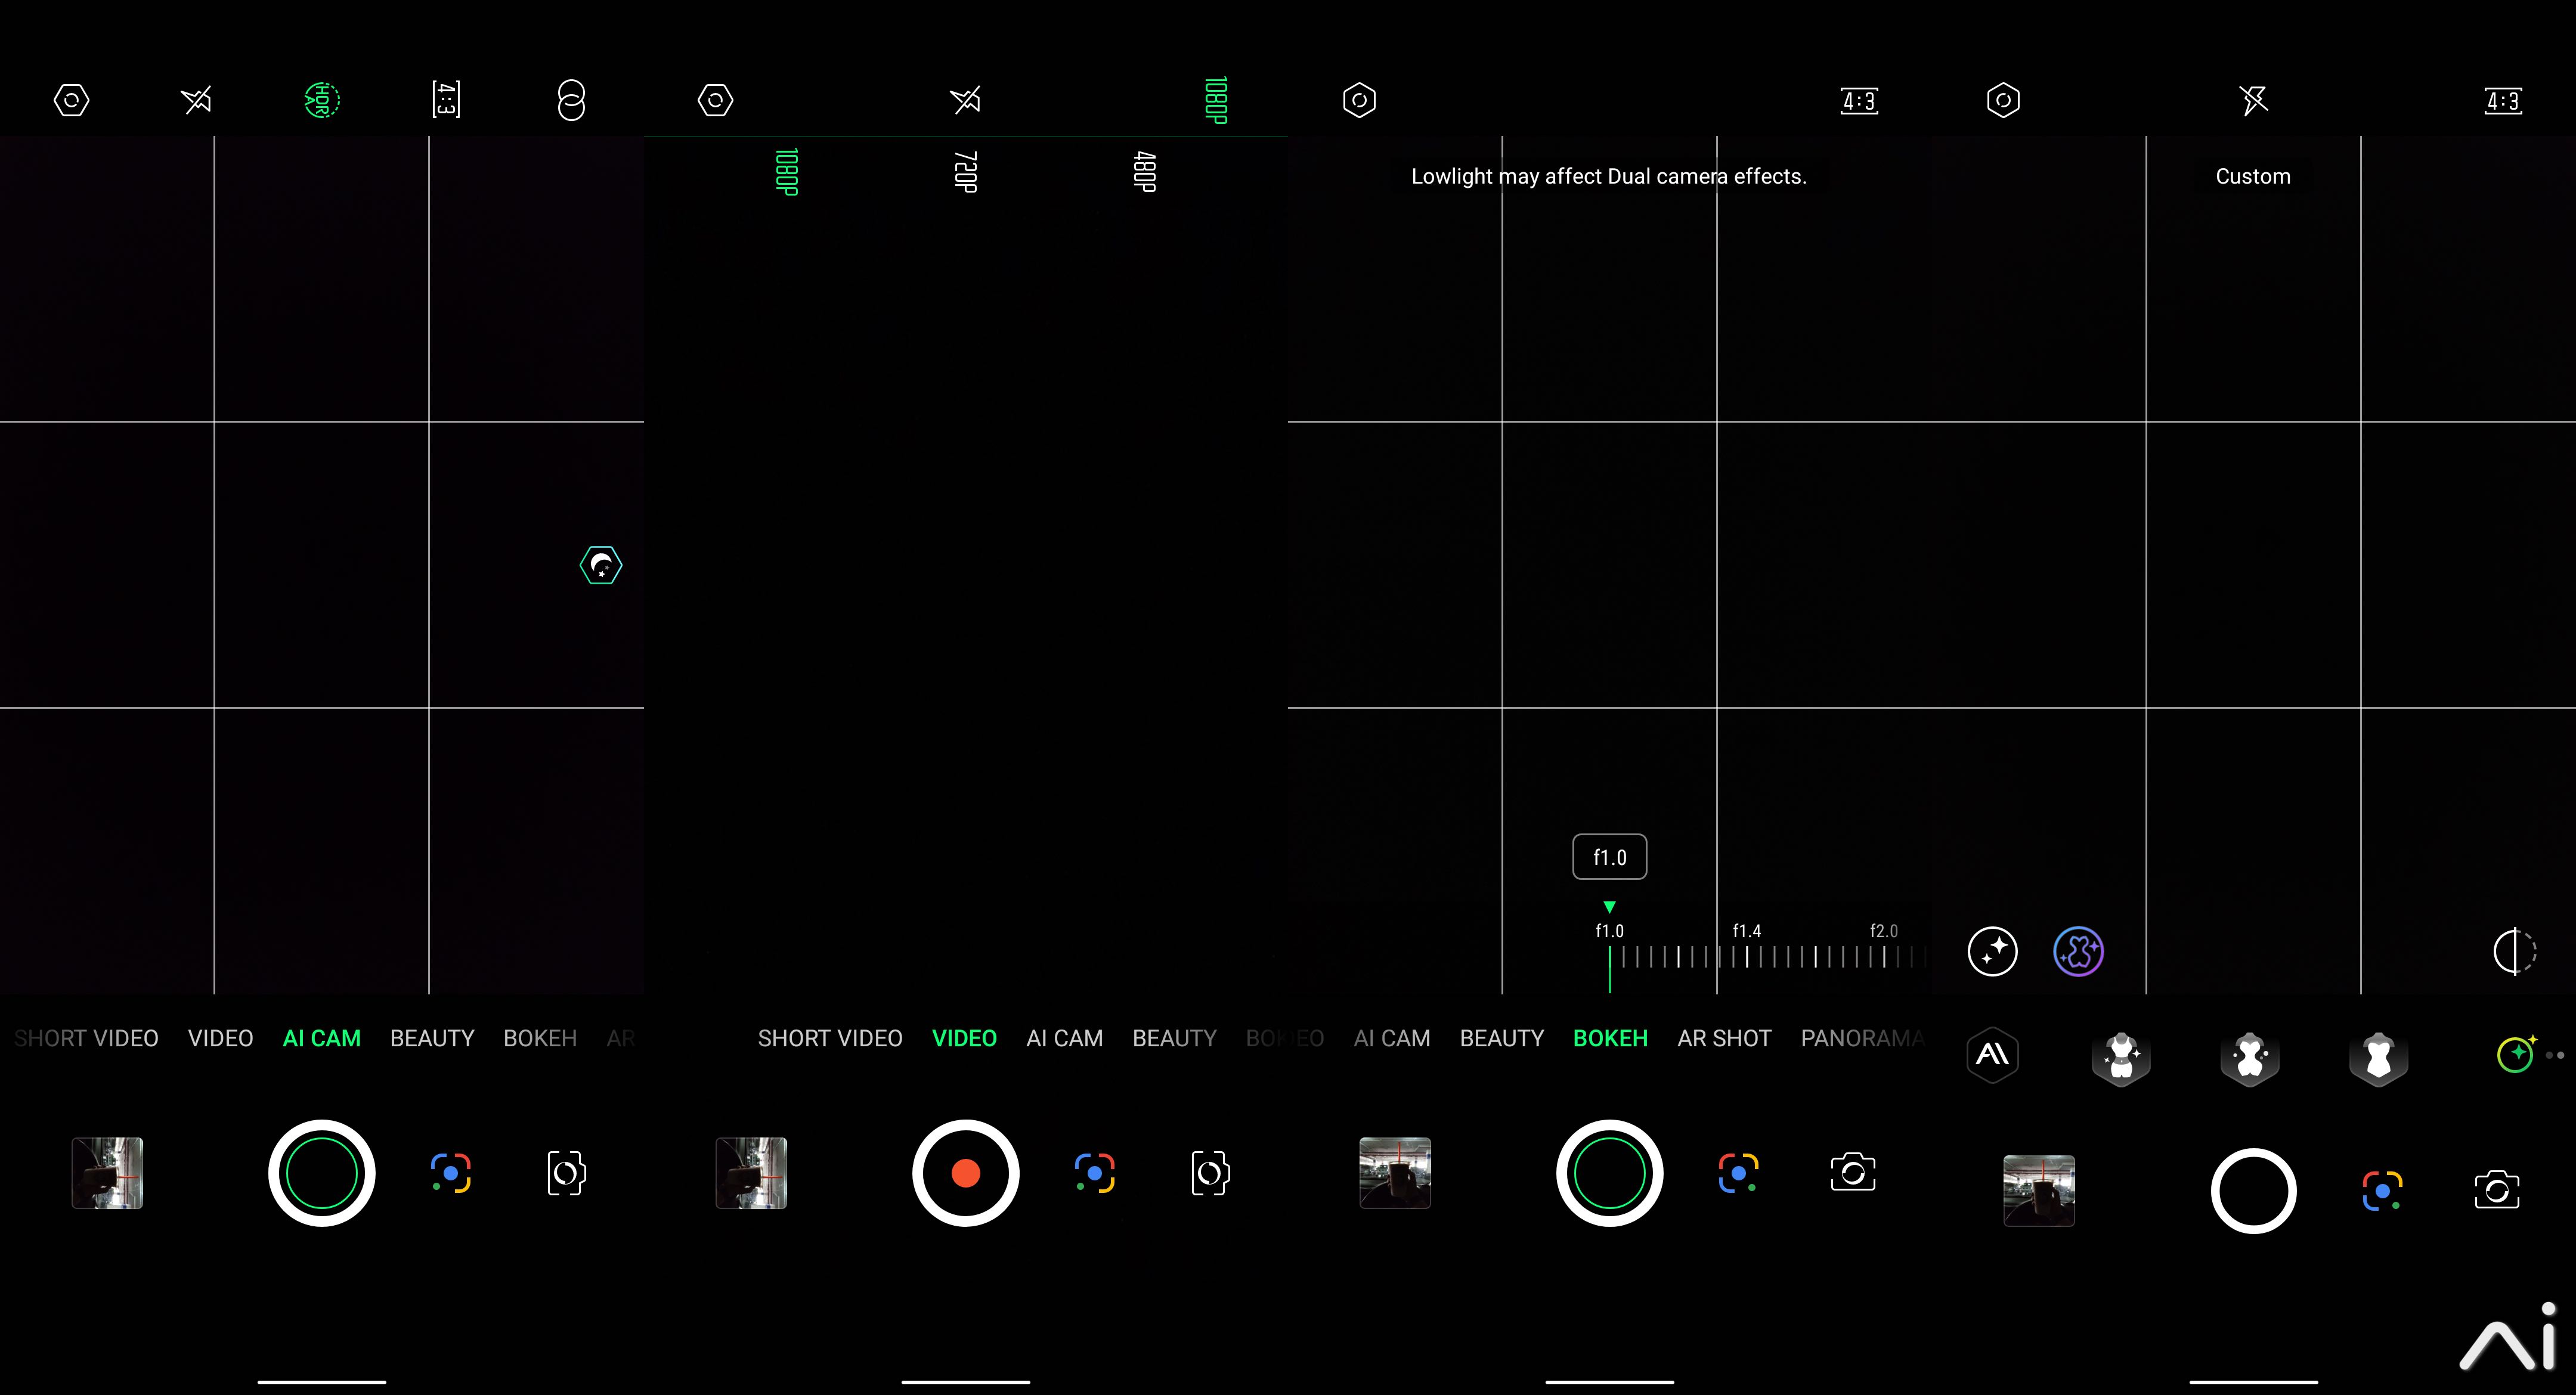Switch to SHORT VIDEO on the VIDEO screen
The image size is (2576, 1395).
point(830,1038)
